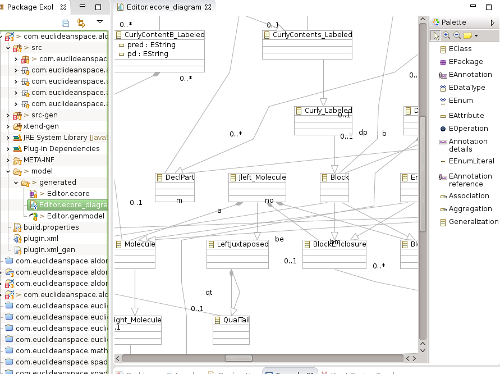This screenshot has height=374, width=500.
Task: Select the Aggregation palette tool
Action: click(x=466, y=209)
